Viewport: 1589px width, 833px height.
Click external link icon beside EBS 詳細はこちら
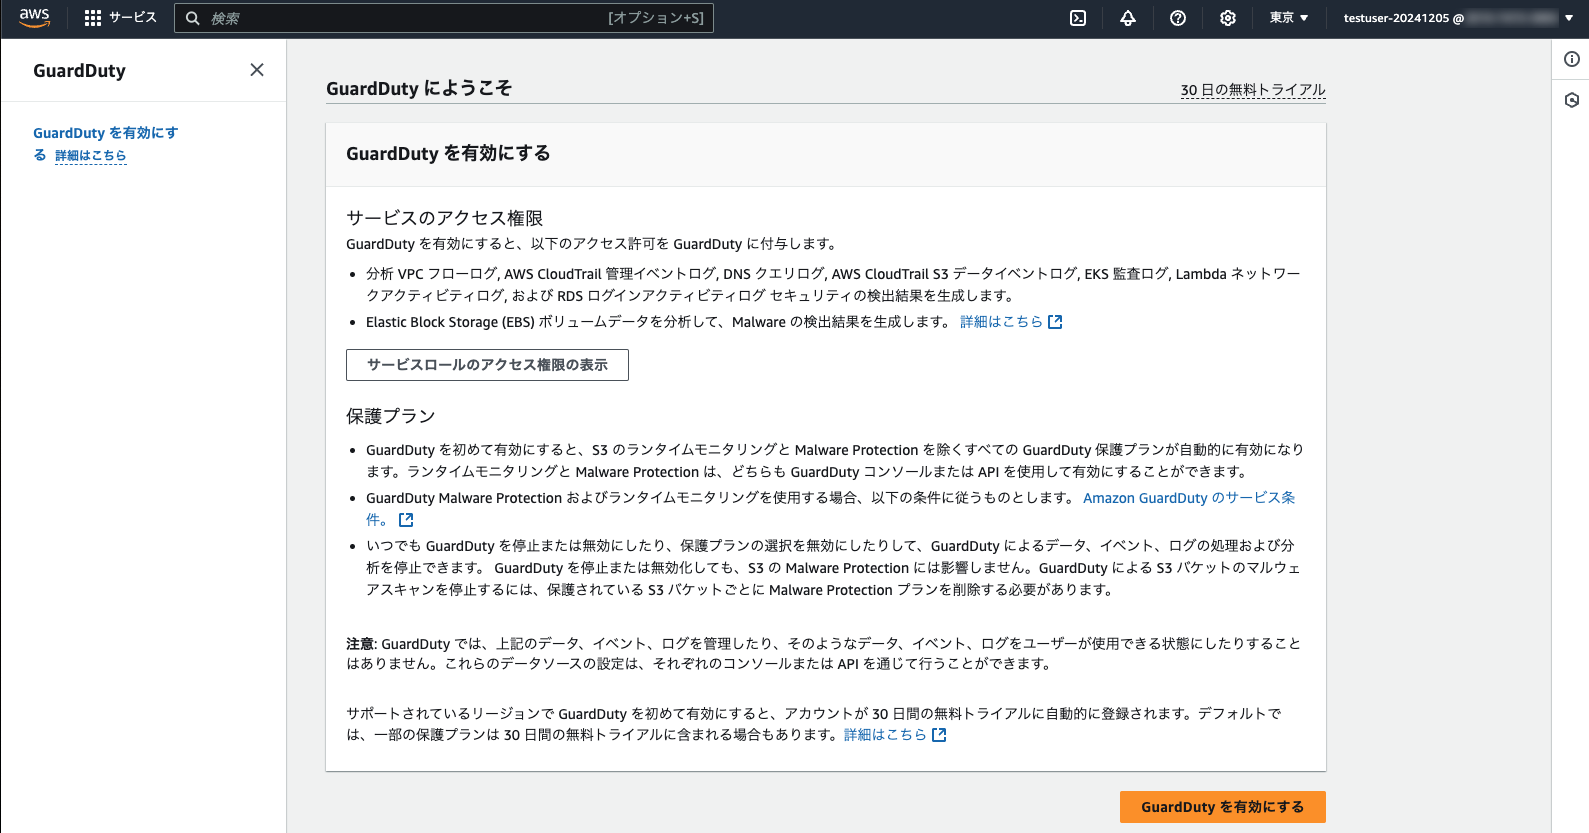[1055, 322]
